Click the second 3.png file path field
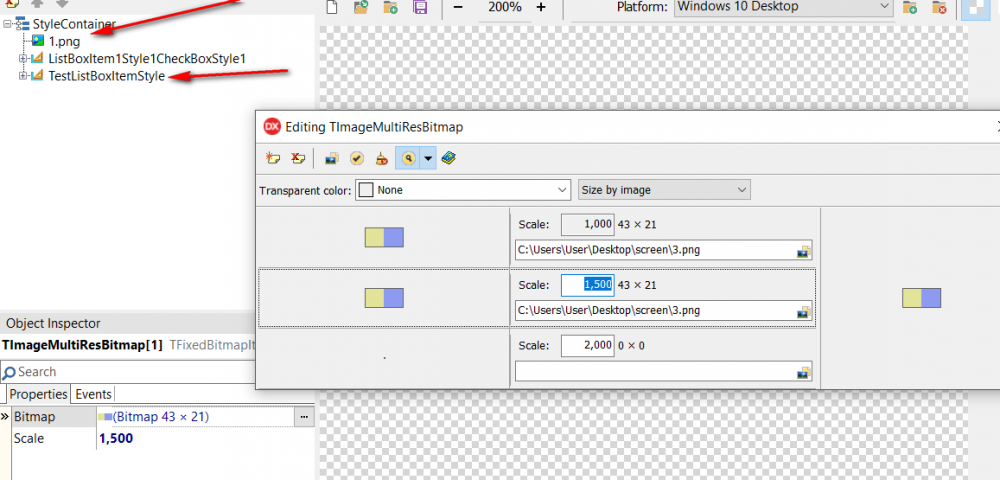Viewport: 1000px width, 480px height. click(663, 310)
